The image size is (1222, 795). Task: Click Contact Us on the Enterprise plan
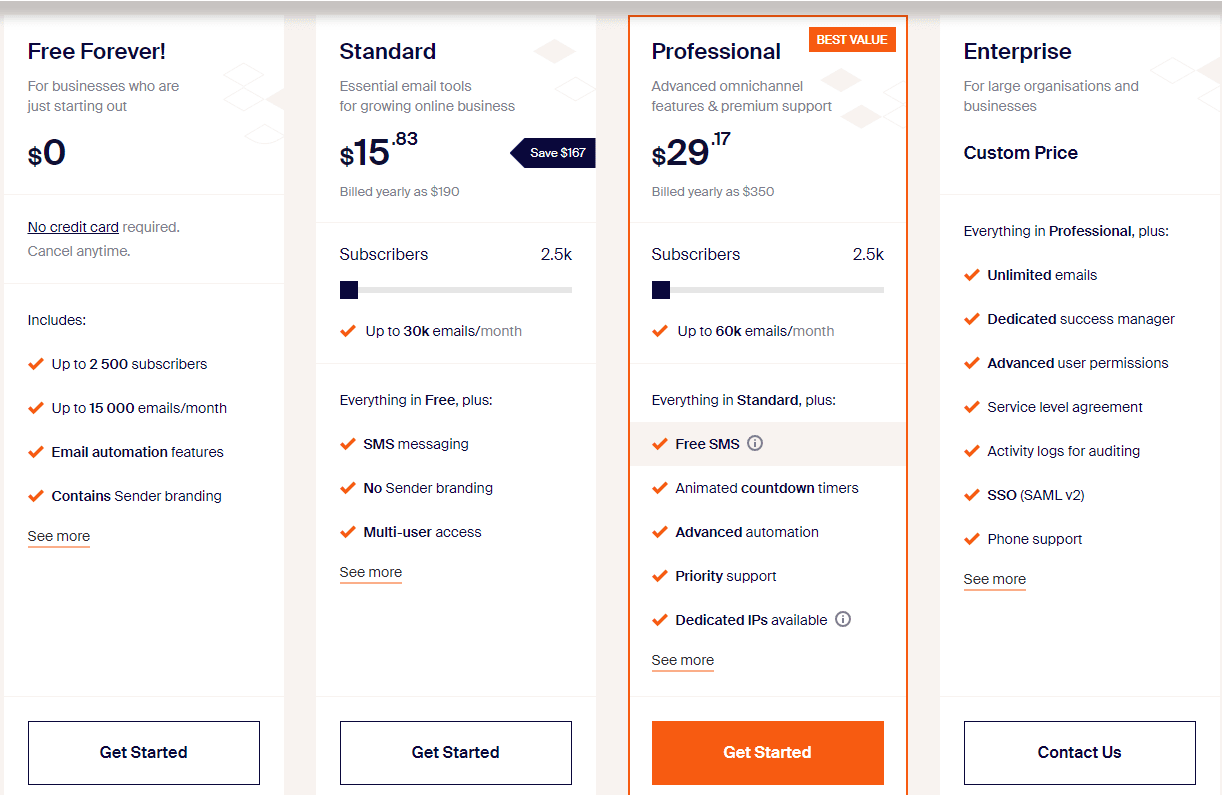click(1080, 752)
